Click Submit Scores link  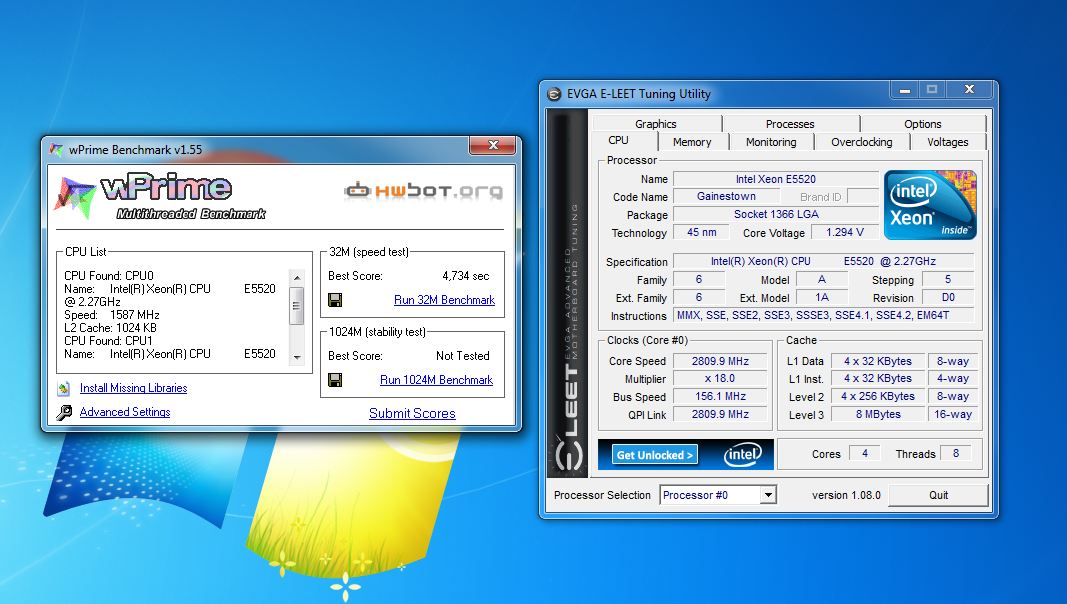tap(412, 413)
